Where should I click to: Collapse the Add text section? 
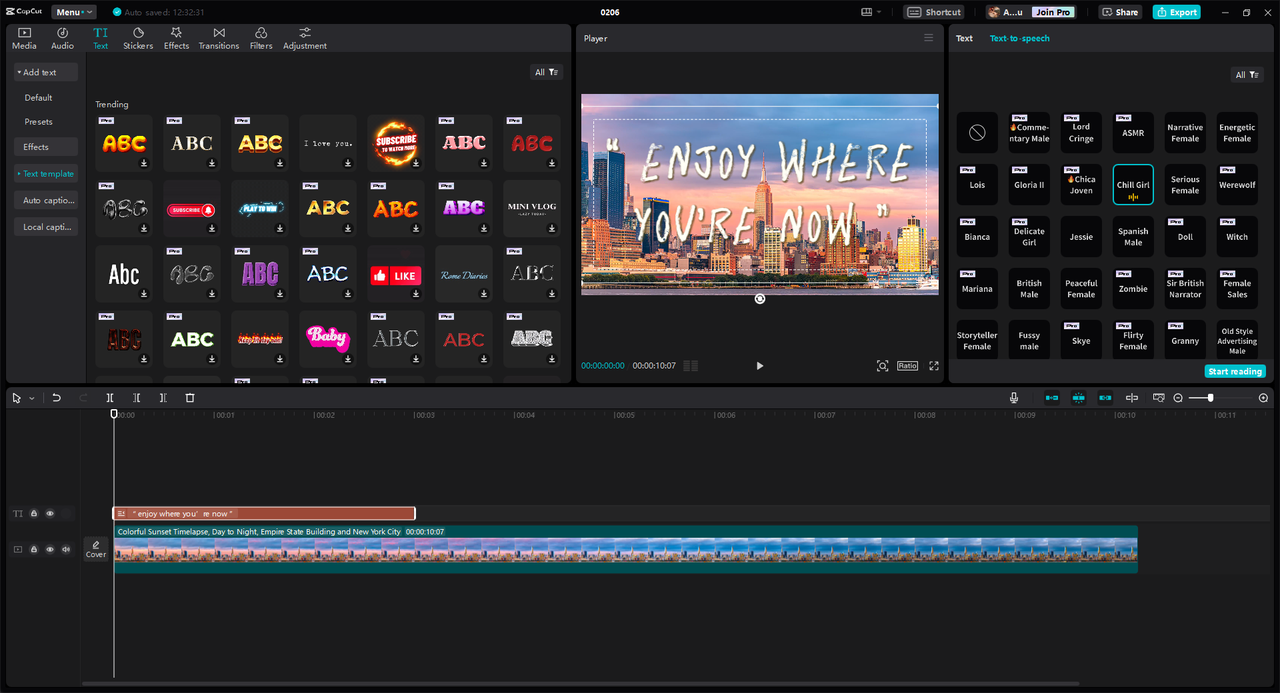point(46,72)
